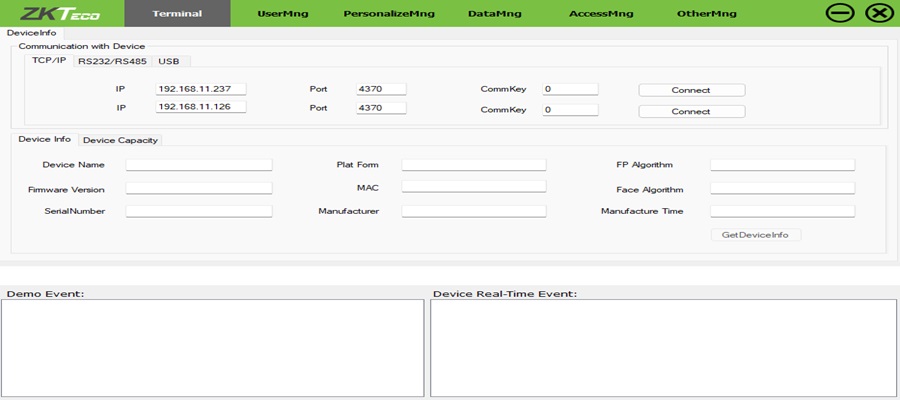
Task: Focus the first Port field
Action: (381, 89)
